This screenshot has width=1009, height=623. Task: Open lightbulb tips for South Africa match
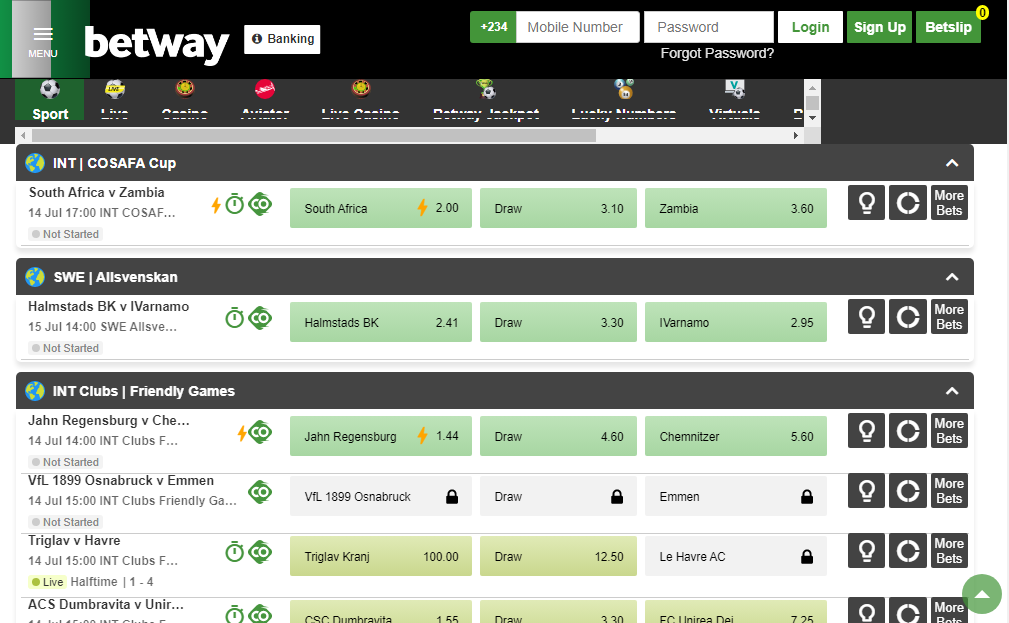point(866,203)
